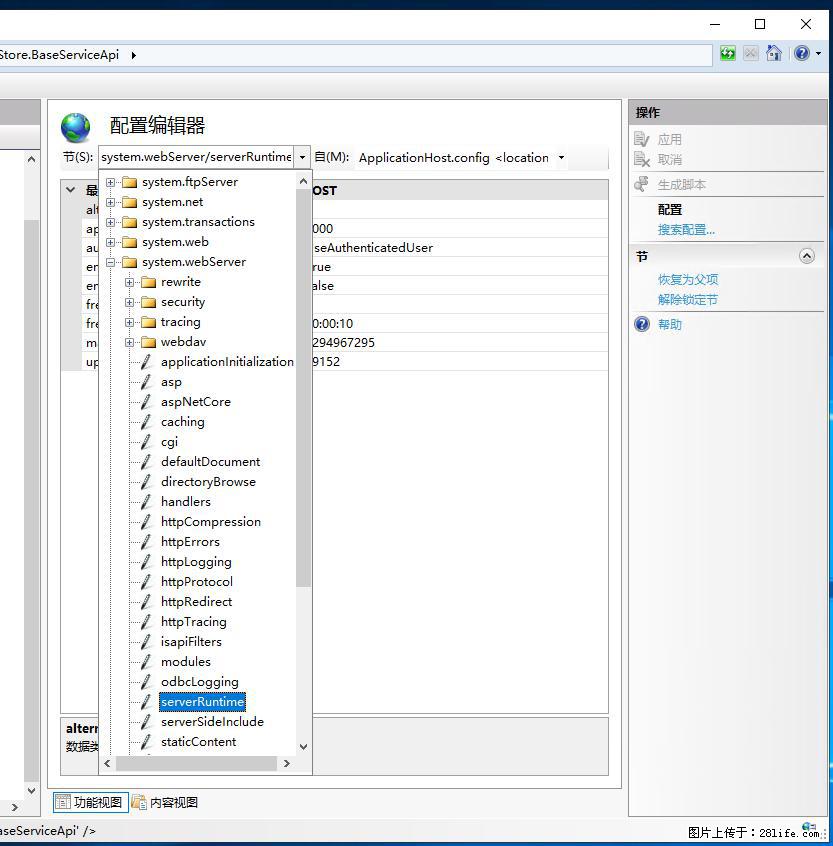Select the aspNetCore section icon

coord(146,402)
